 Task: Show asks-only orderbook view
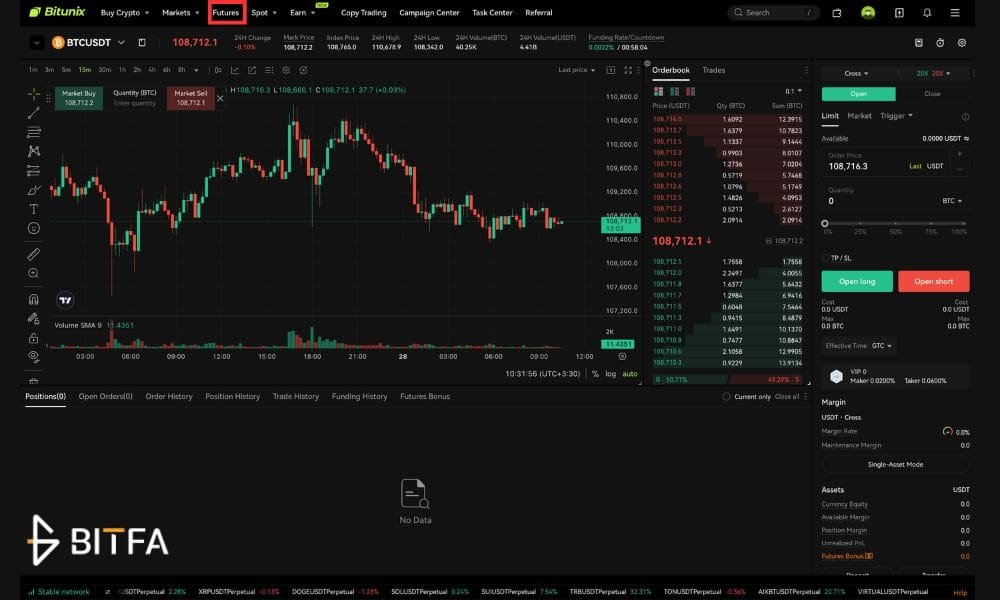pyautogui.click(x=690, y=91)
